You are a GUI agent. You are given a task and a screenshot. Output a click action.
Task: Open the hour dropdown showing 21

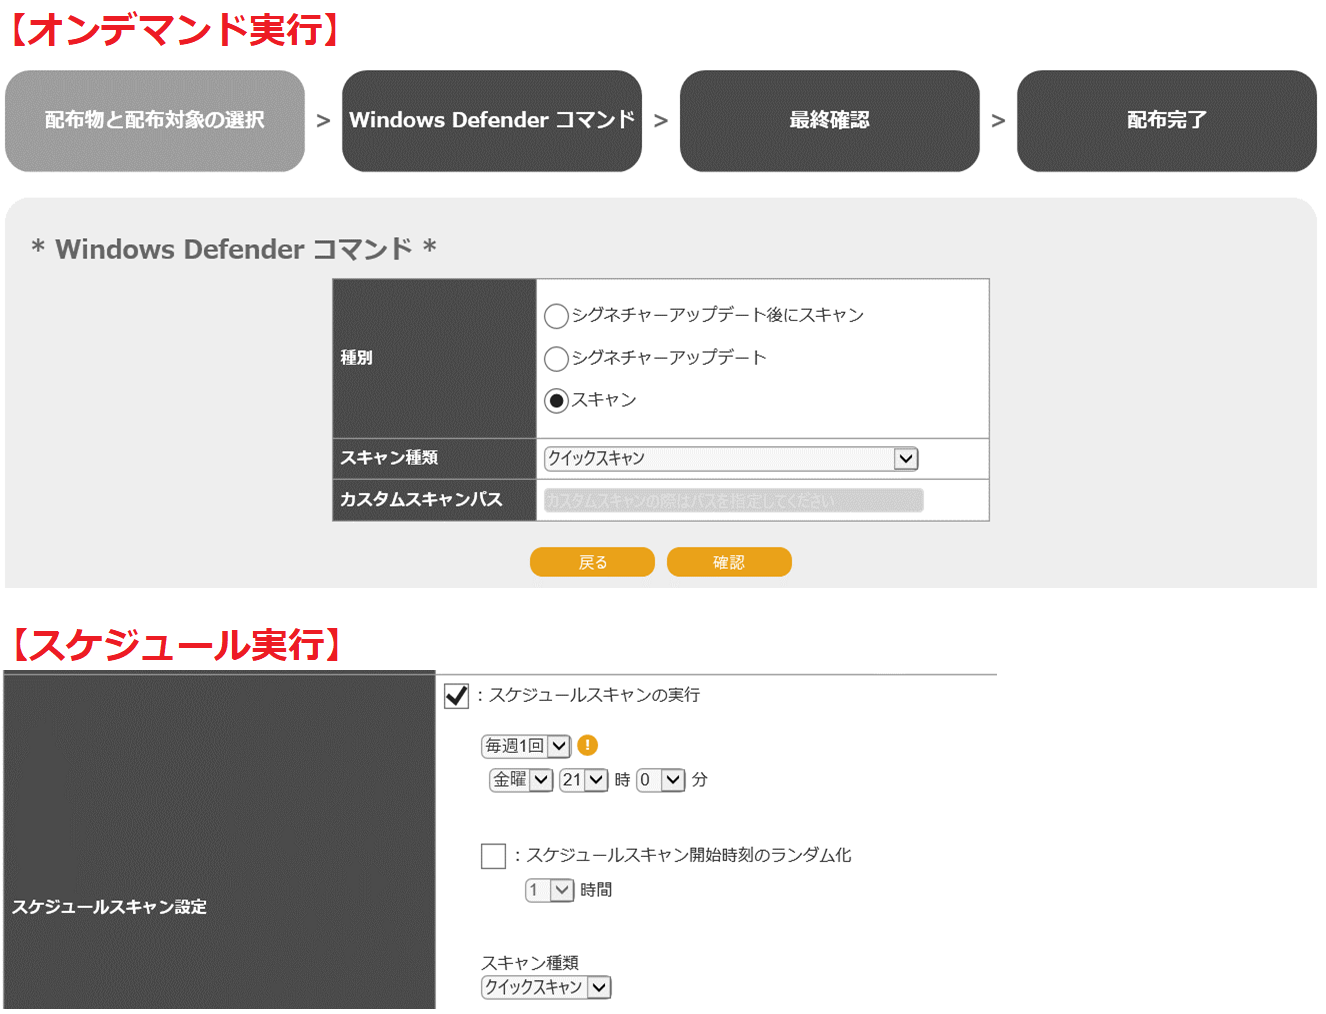tap(584, 780)
